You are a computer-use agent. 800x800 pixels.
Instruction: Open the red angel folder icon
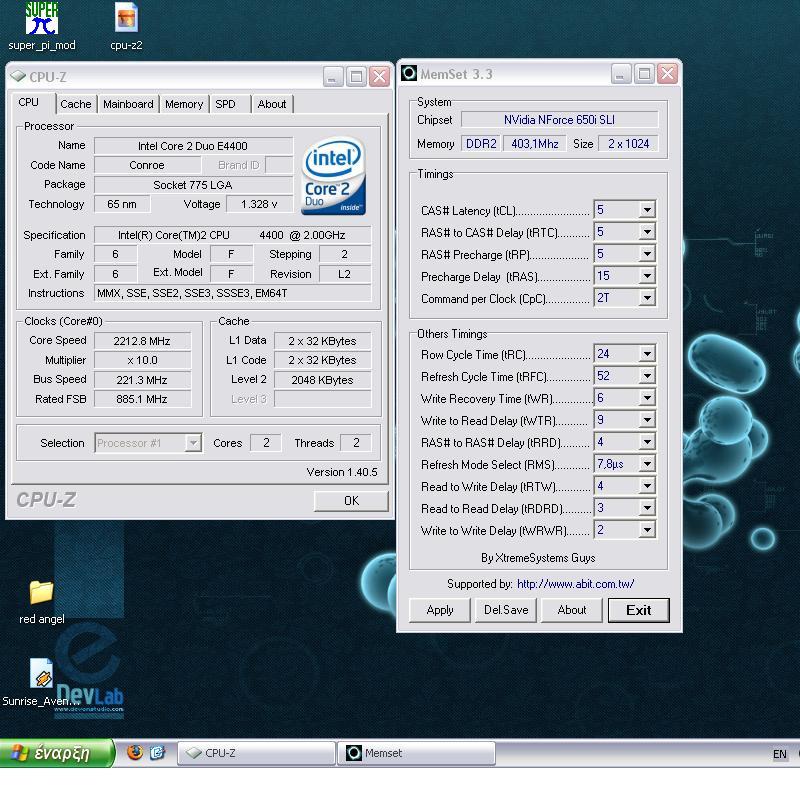point(41,592)
